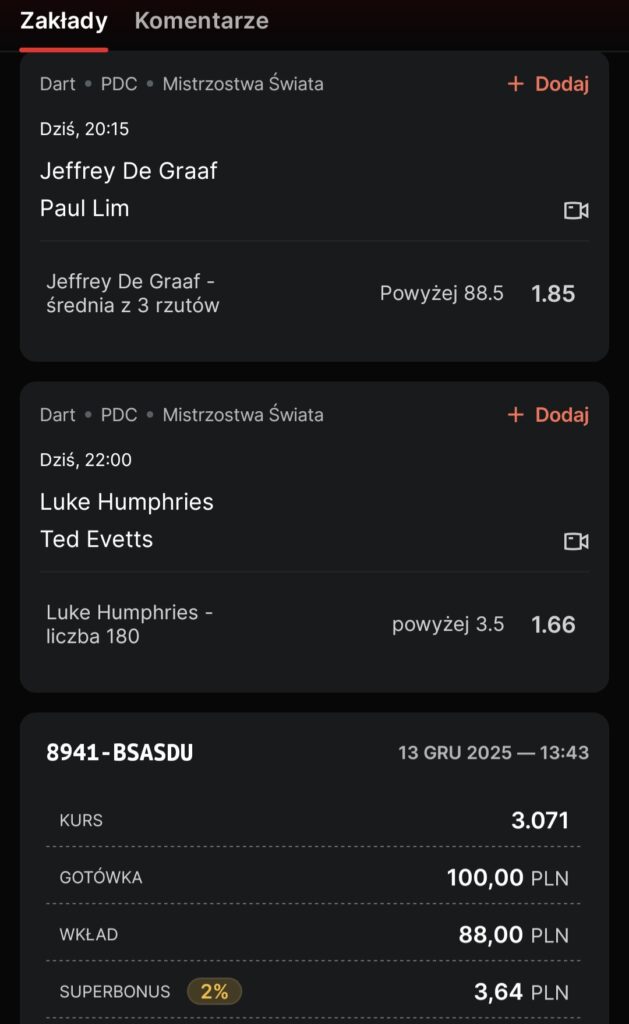Click Dodaj for Humphries vs Evetts match
The height and width of the screenshot is (1024, 629).
point(561,415)
